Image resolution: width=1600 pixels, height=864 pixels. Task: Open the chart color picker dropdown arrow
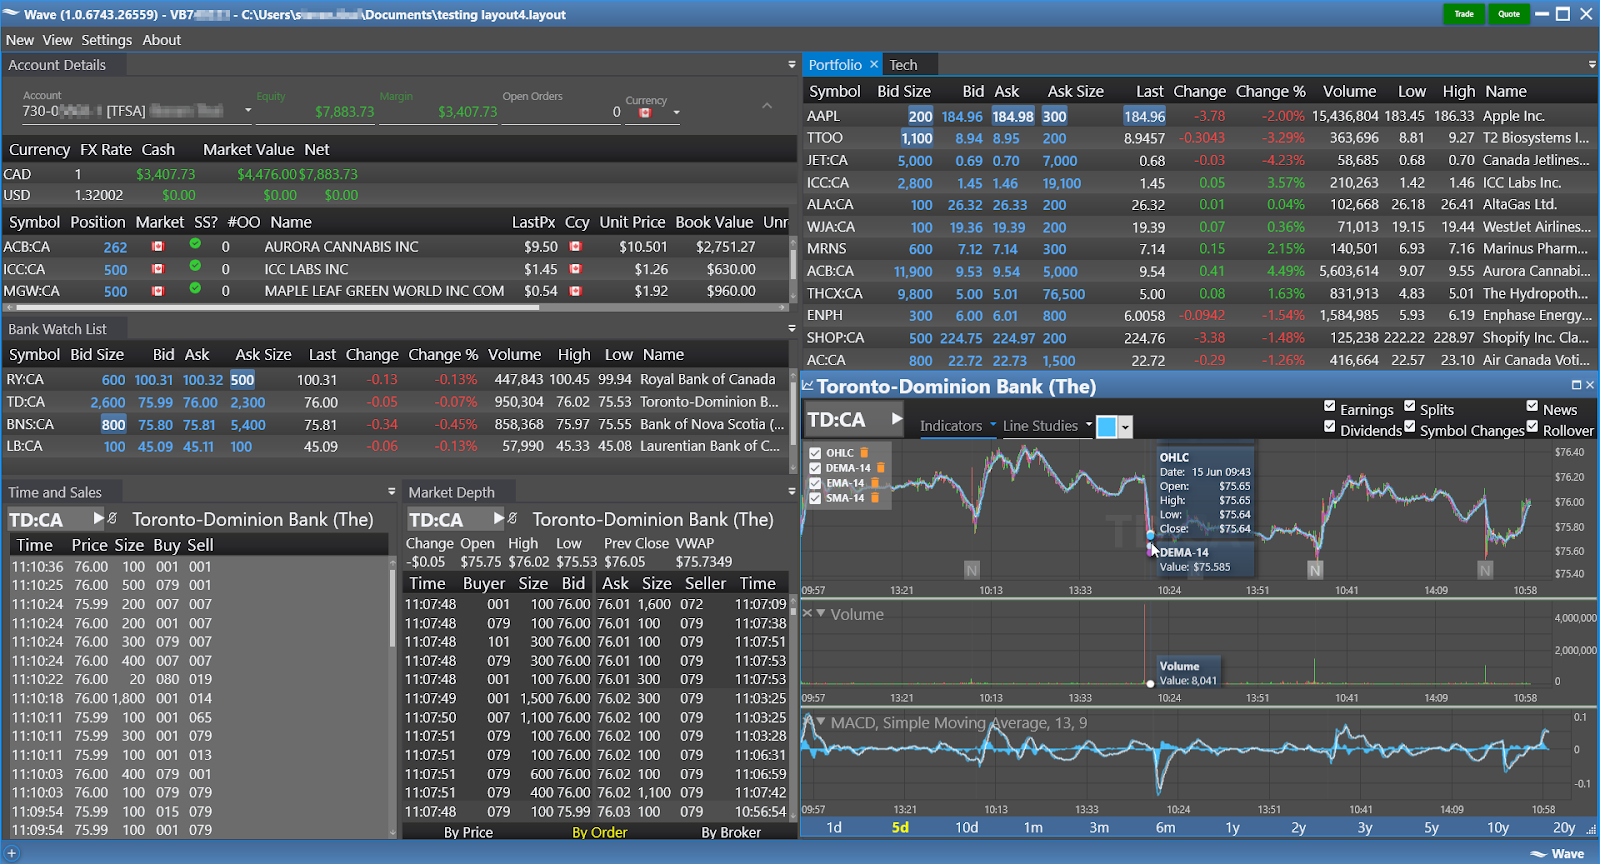tap(1125, 427)
